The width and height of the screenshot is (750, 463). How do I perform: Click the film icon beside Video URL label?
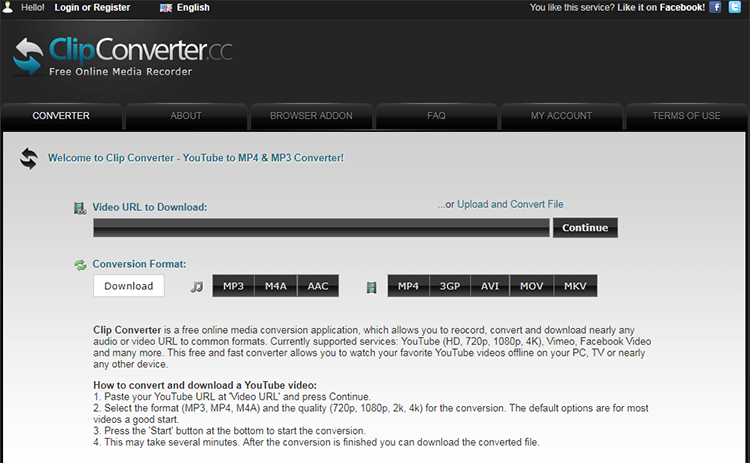point(79,208)
